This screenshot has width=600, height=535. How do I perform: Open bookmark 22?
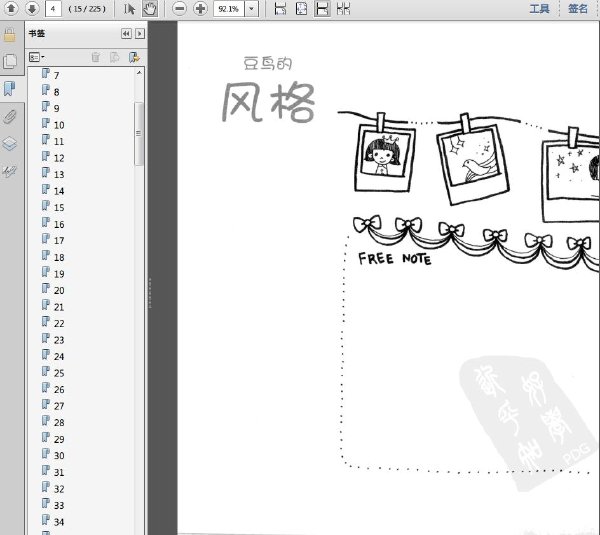tap(59, 323)
